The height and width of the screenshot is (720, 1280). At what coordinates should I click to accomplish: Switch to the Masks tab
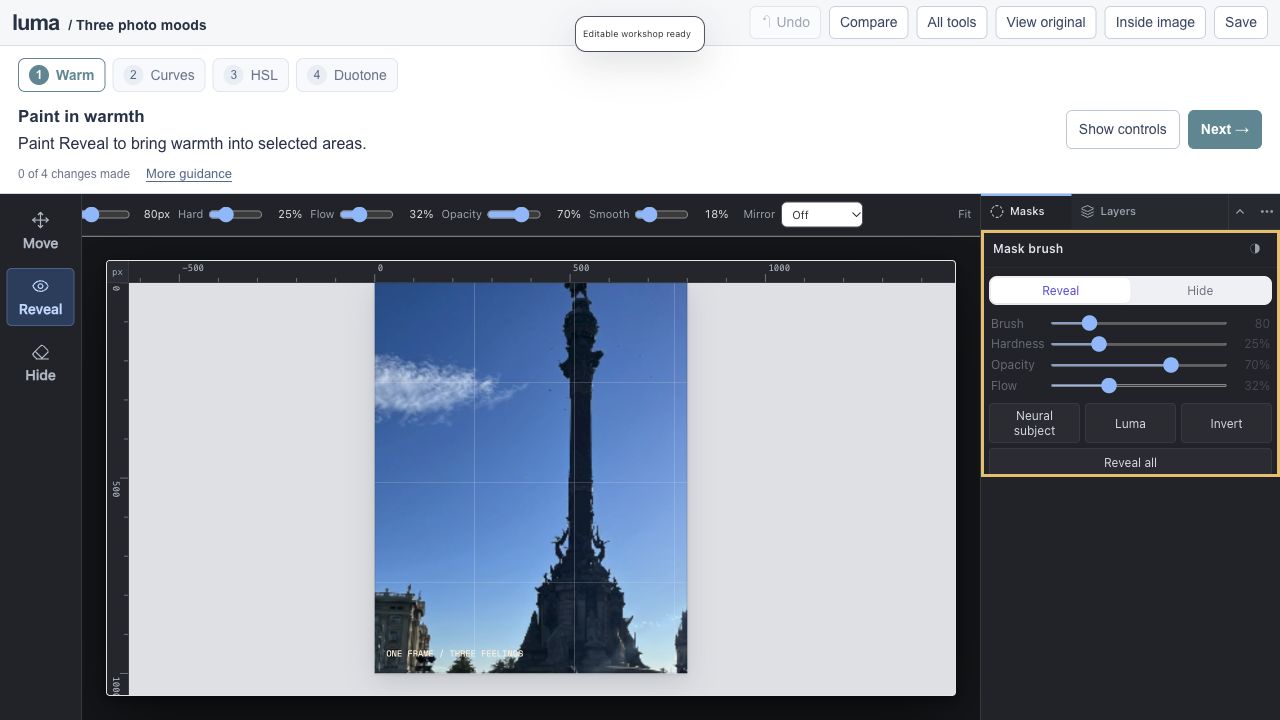(1026, 211)
